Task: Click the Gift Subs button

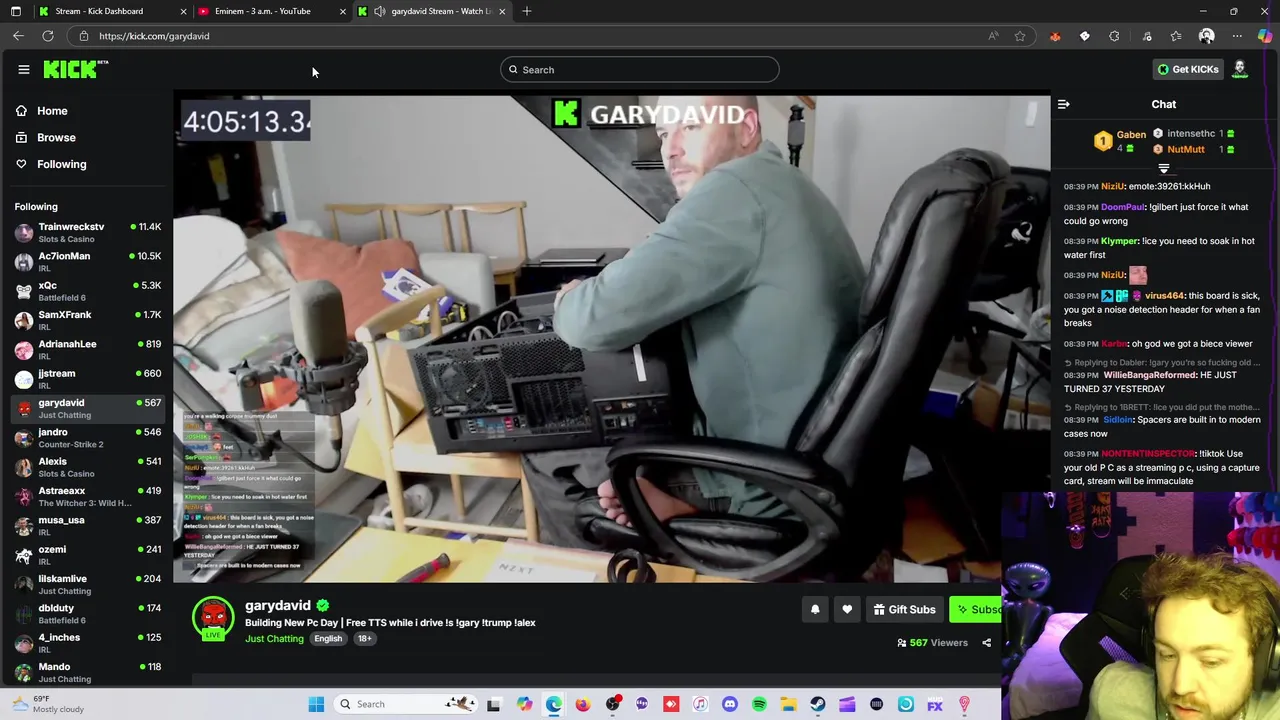Action: (x=904, y=609)
